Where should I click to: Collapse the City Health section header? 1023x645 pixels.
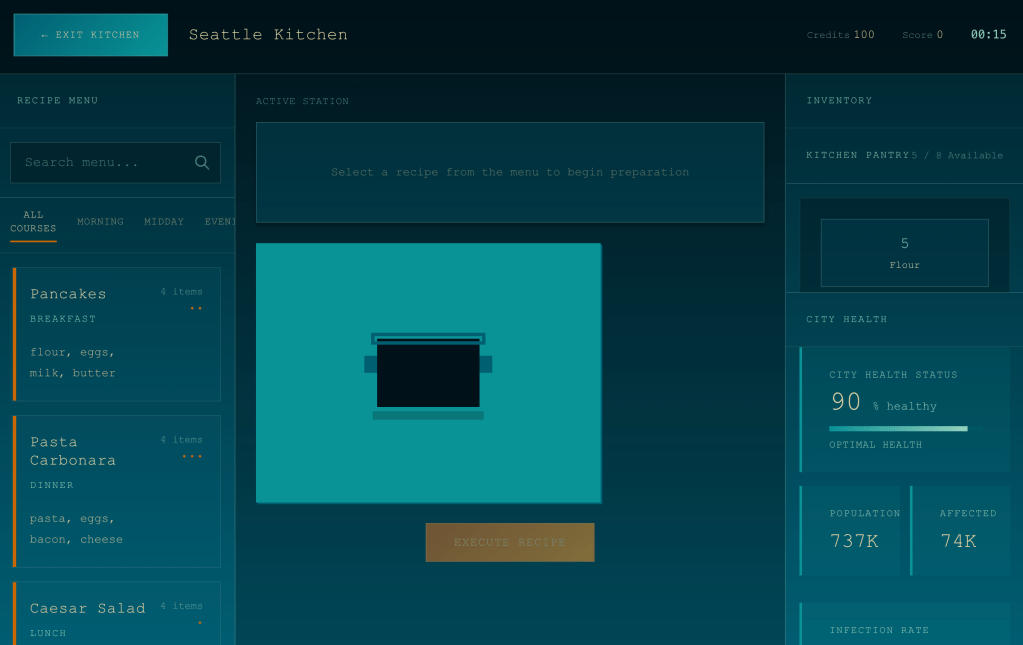[x=904, y=320]
